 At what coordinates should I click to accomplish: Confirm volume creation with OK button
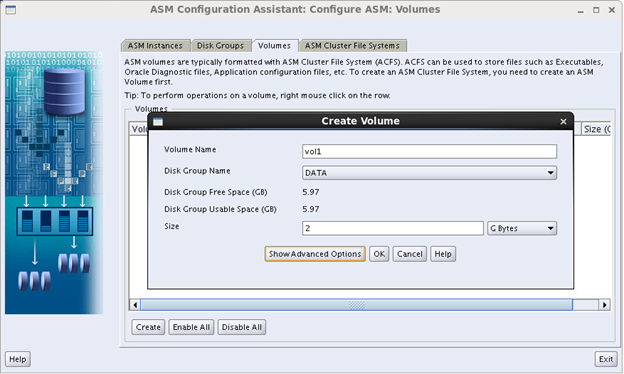[x=379, y=254]
